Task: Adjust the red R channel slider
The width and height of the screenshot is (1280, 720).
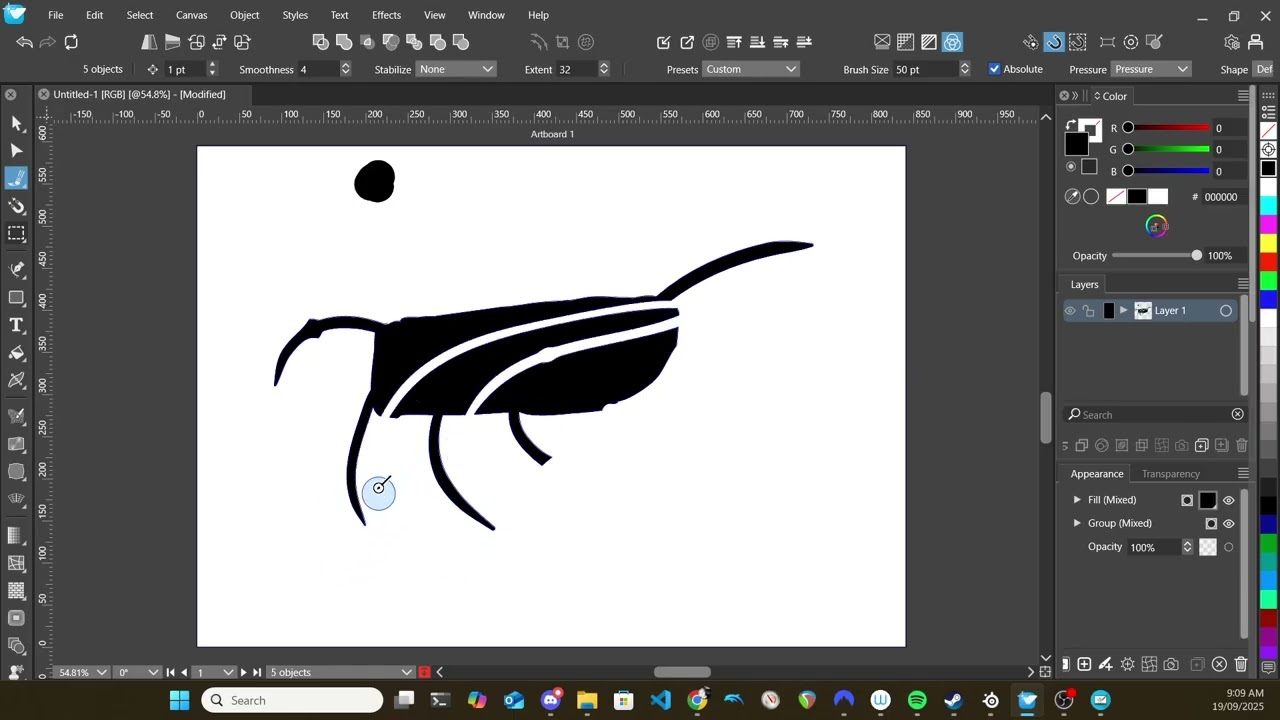Action: (x=1166, y=128)
